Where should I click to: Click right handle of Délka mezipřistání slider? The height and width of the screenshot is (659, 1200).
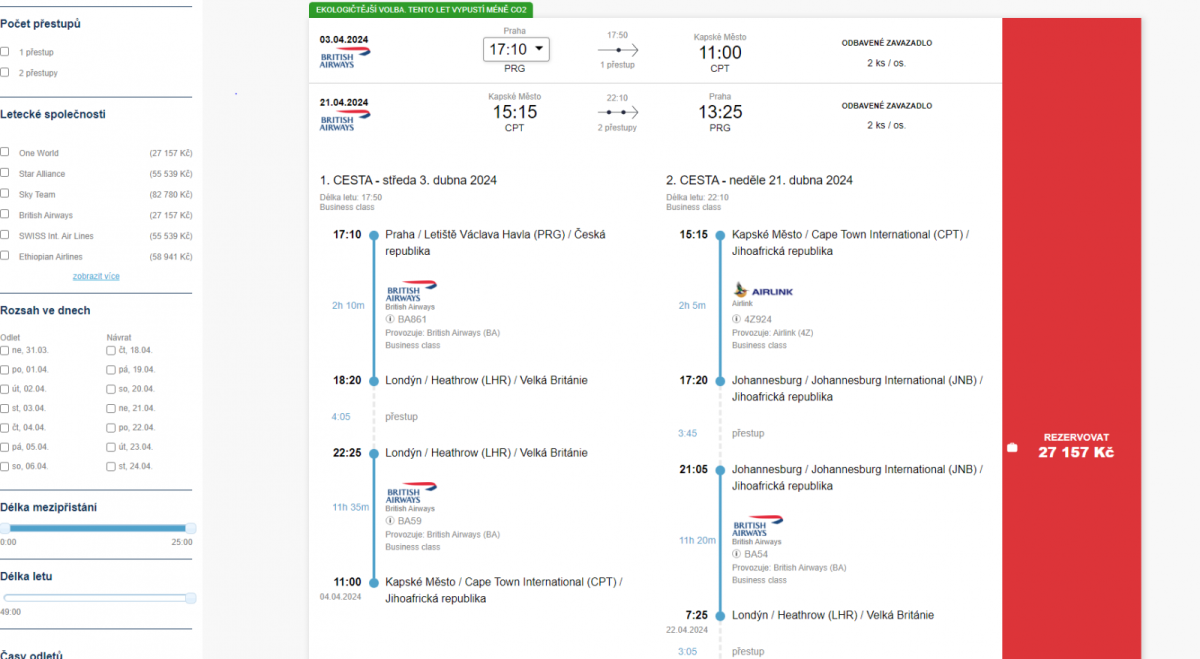point(191,528)
